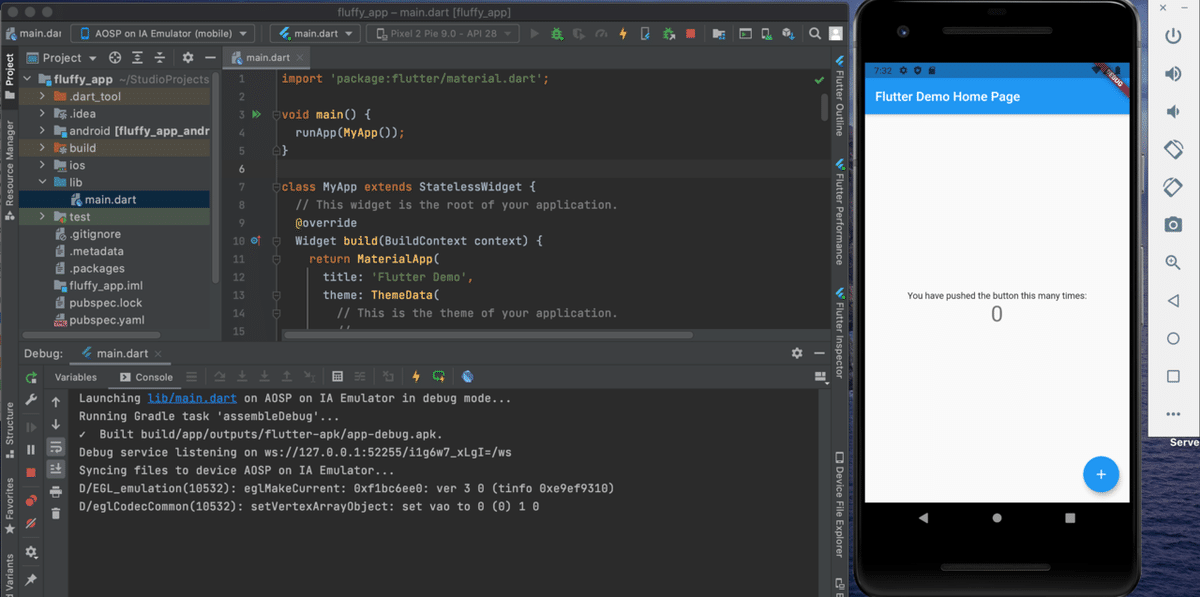Expand the test folder

point(42,216)
